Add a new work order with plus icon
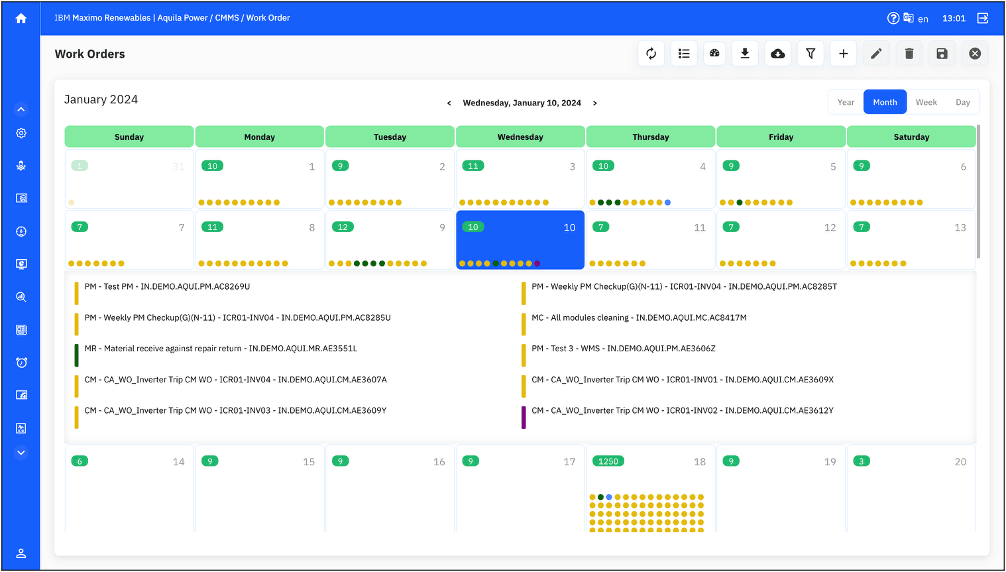Image resolution: width=1006 pixels, height=572 pixels. click(x=843, y=54)
